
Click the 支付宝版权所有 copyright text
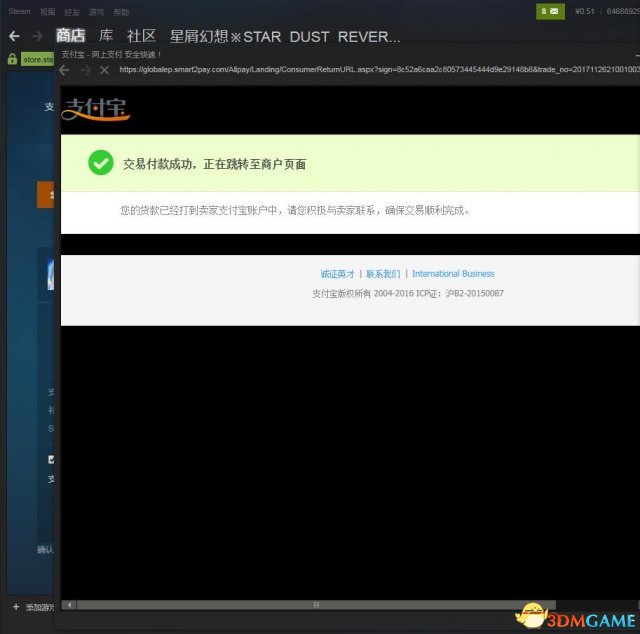click(x=408, y=293)
